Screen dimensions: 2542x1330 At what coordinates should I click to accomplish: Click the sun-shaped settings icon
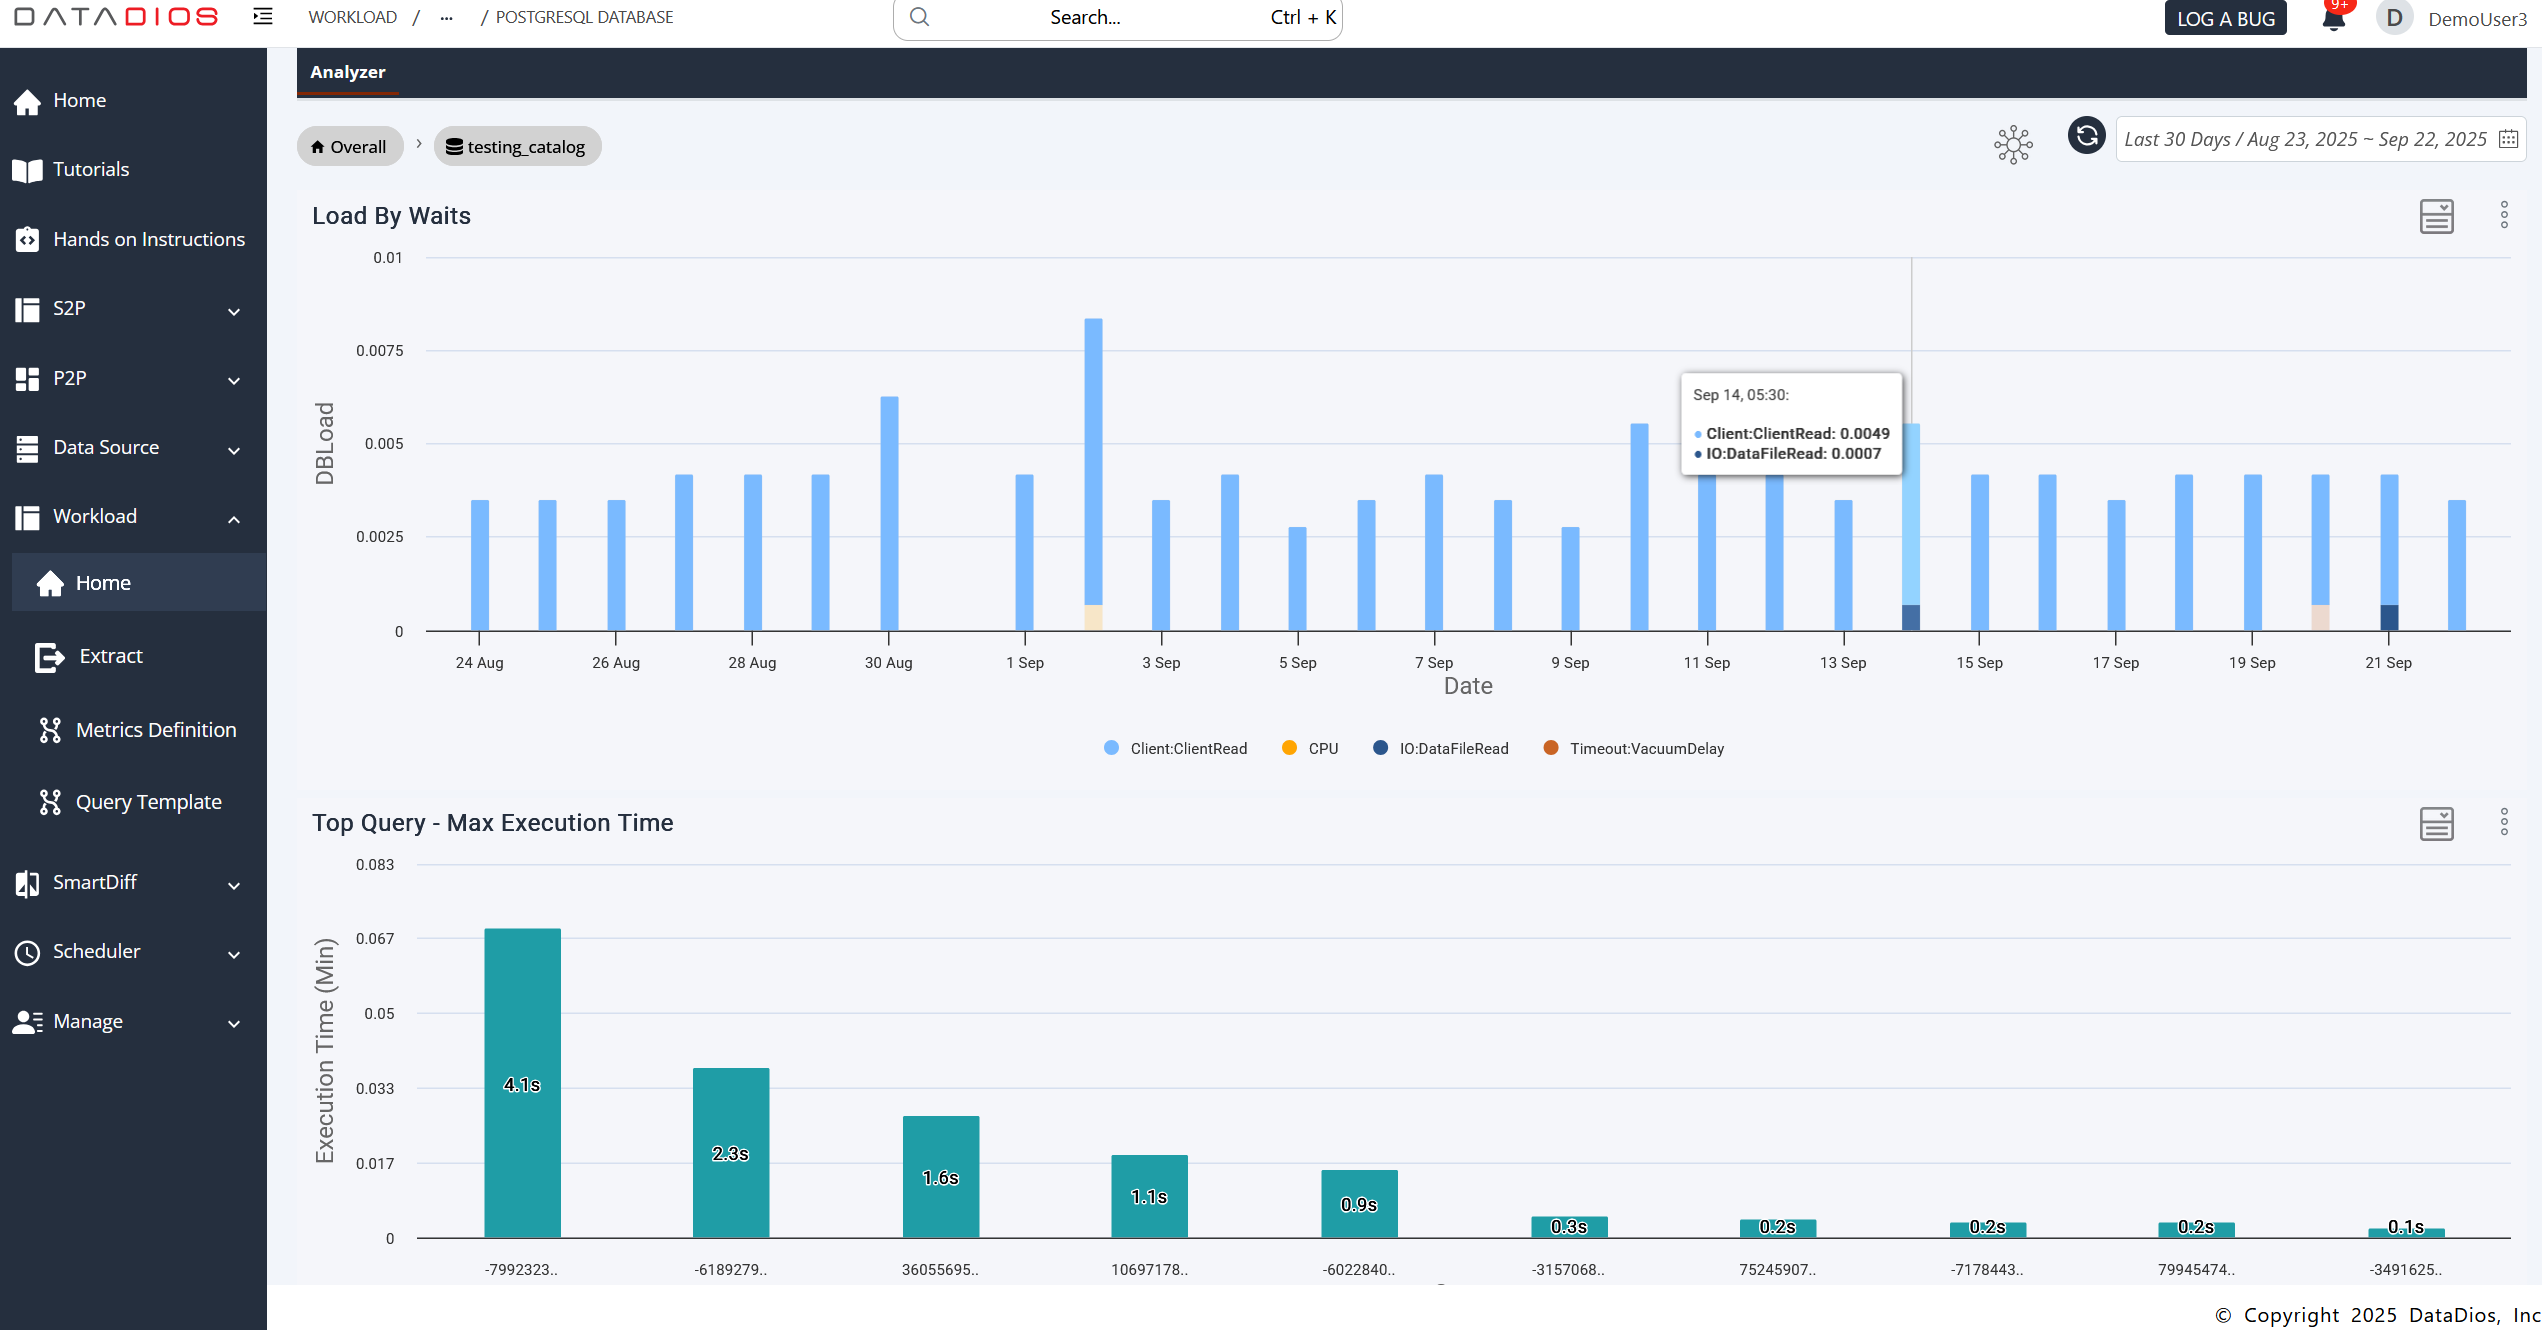pos(2013,145)
